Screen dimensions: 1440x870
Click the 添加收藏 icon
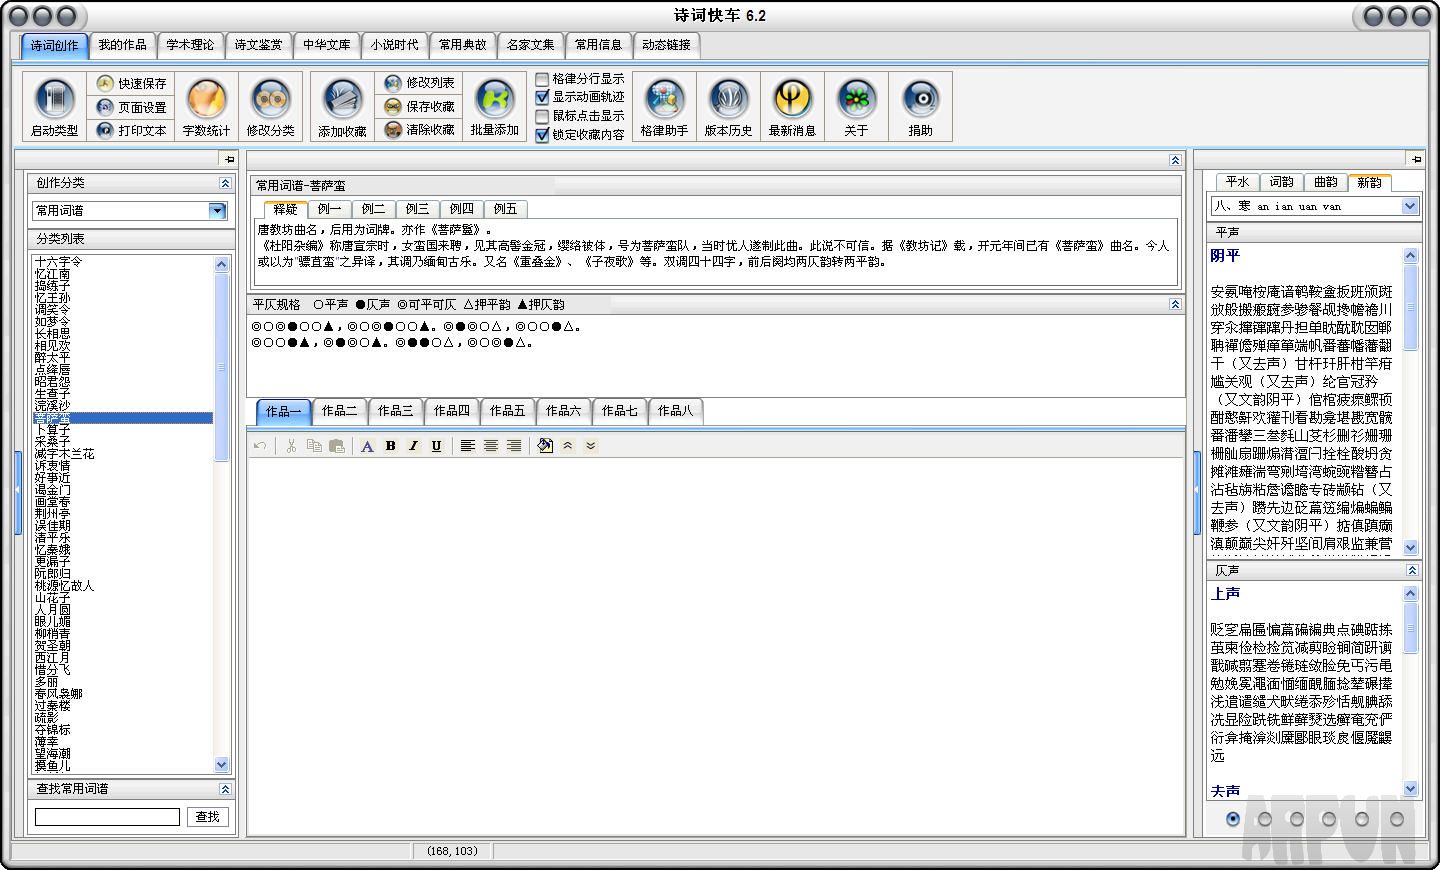342,100
